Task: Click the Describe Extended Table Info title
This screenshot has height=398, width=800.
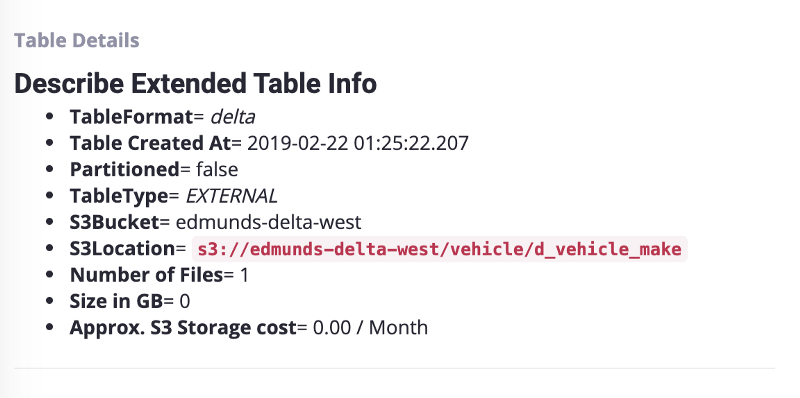Action: 195,84
